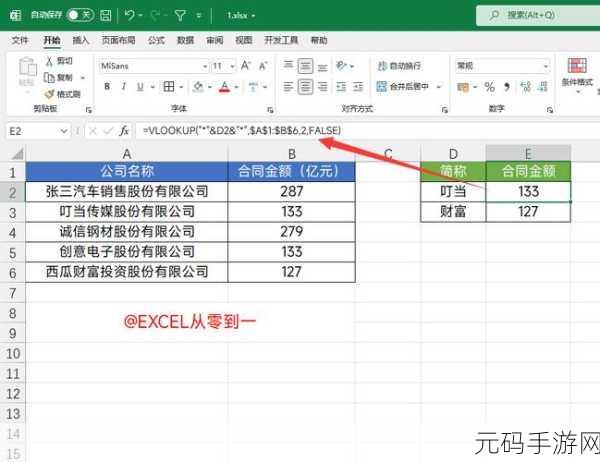The image size is (600, 462).
Task: Click the search box (Alt+Q)
Action: [538, 15]
